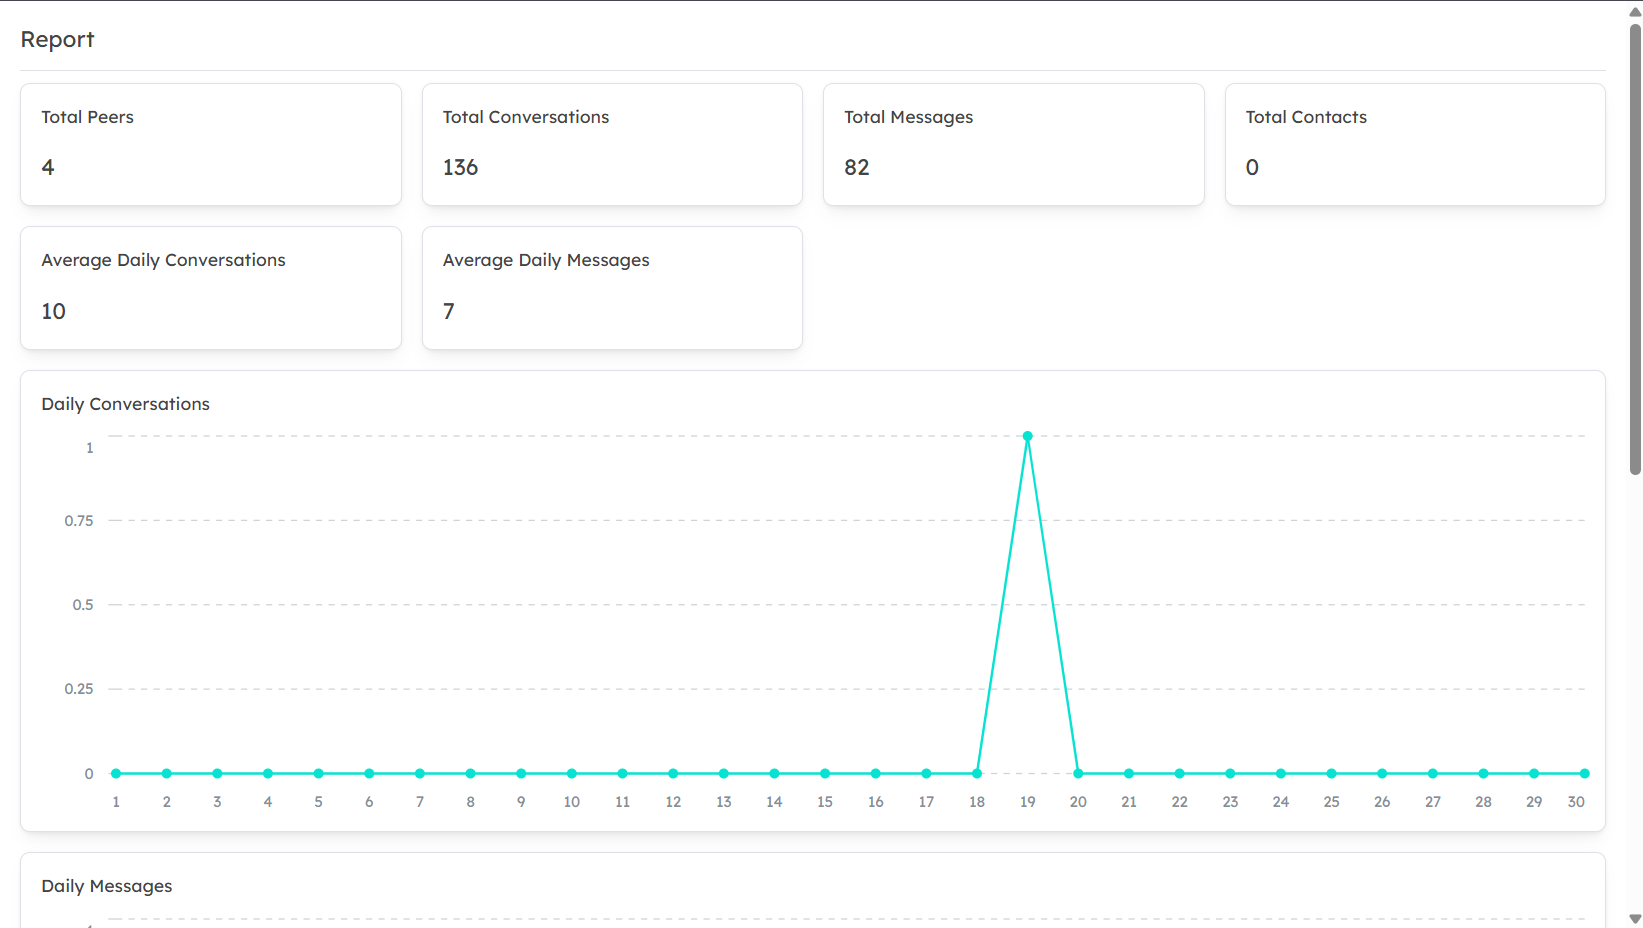Click the day 10 data point
Image resolution: width=1643 pixels, height=928 pixels.
pyautogui.click(x=572, y=773)
